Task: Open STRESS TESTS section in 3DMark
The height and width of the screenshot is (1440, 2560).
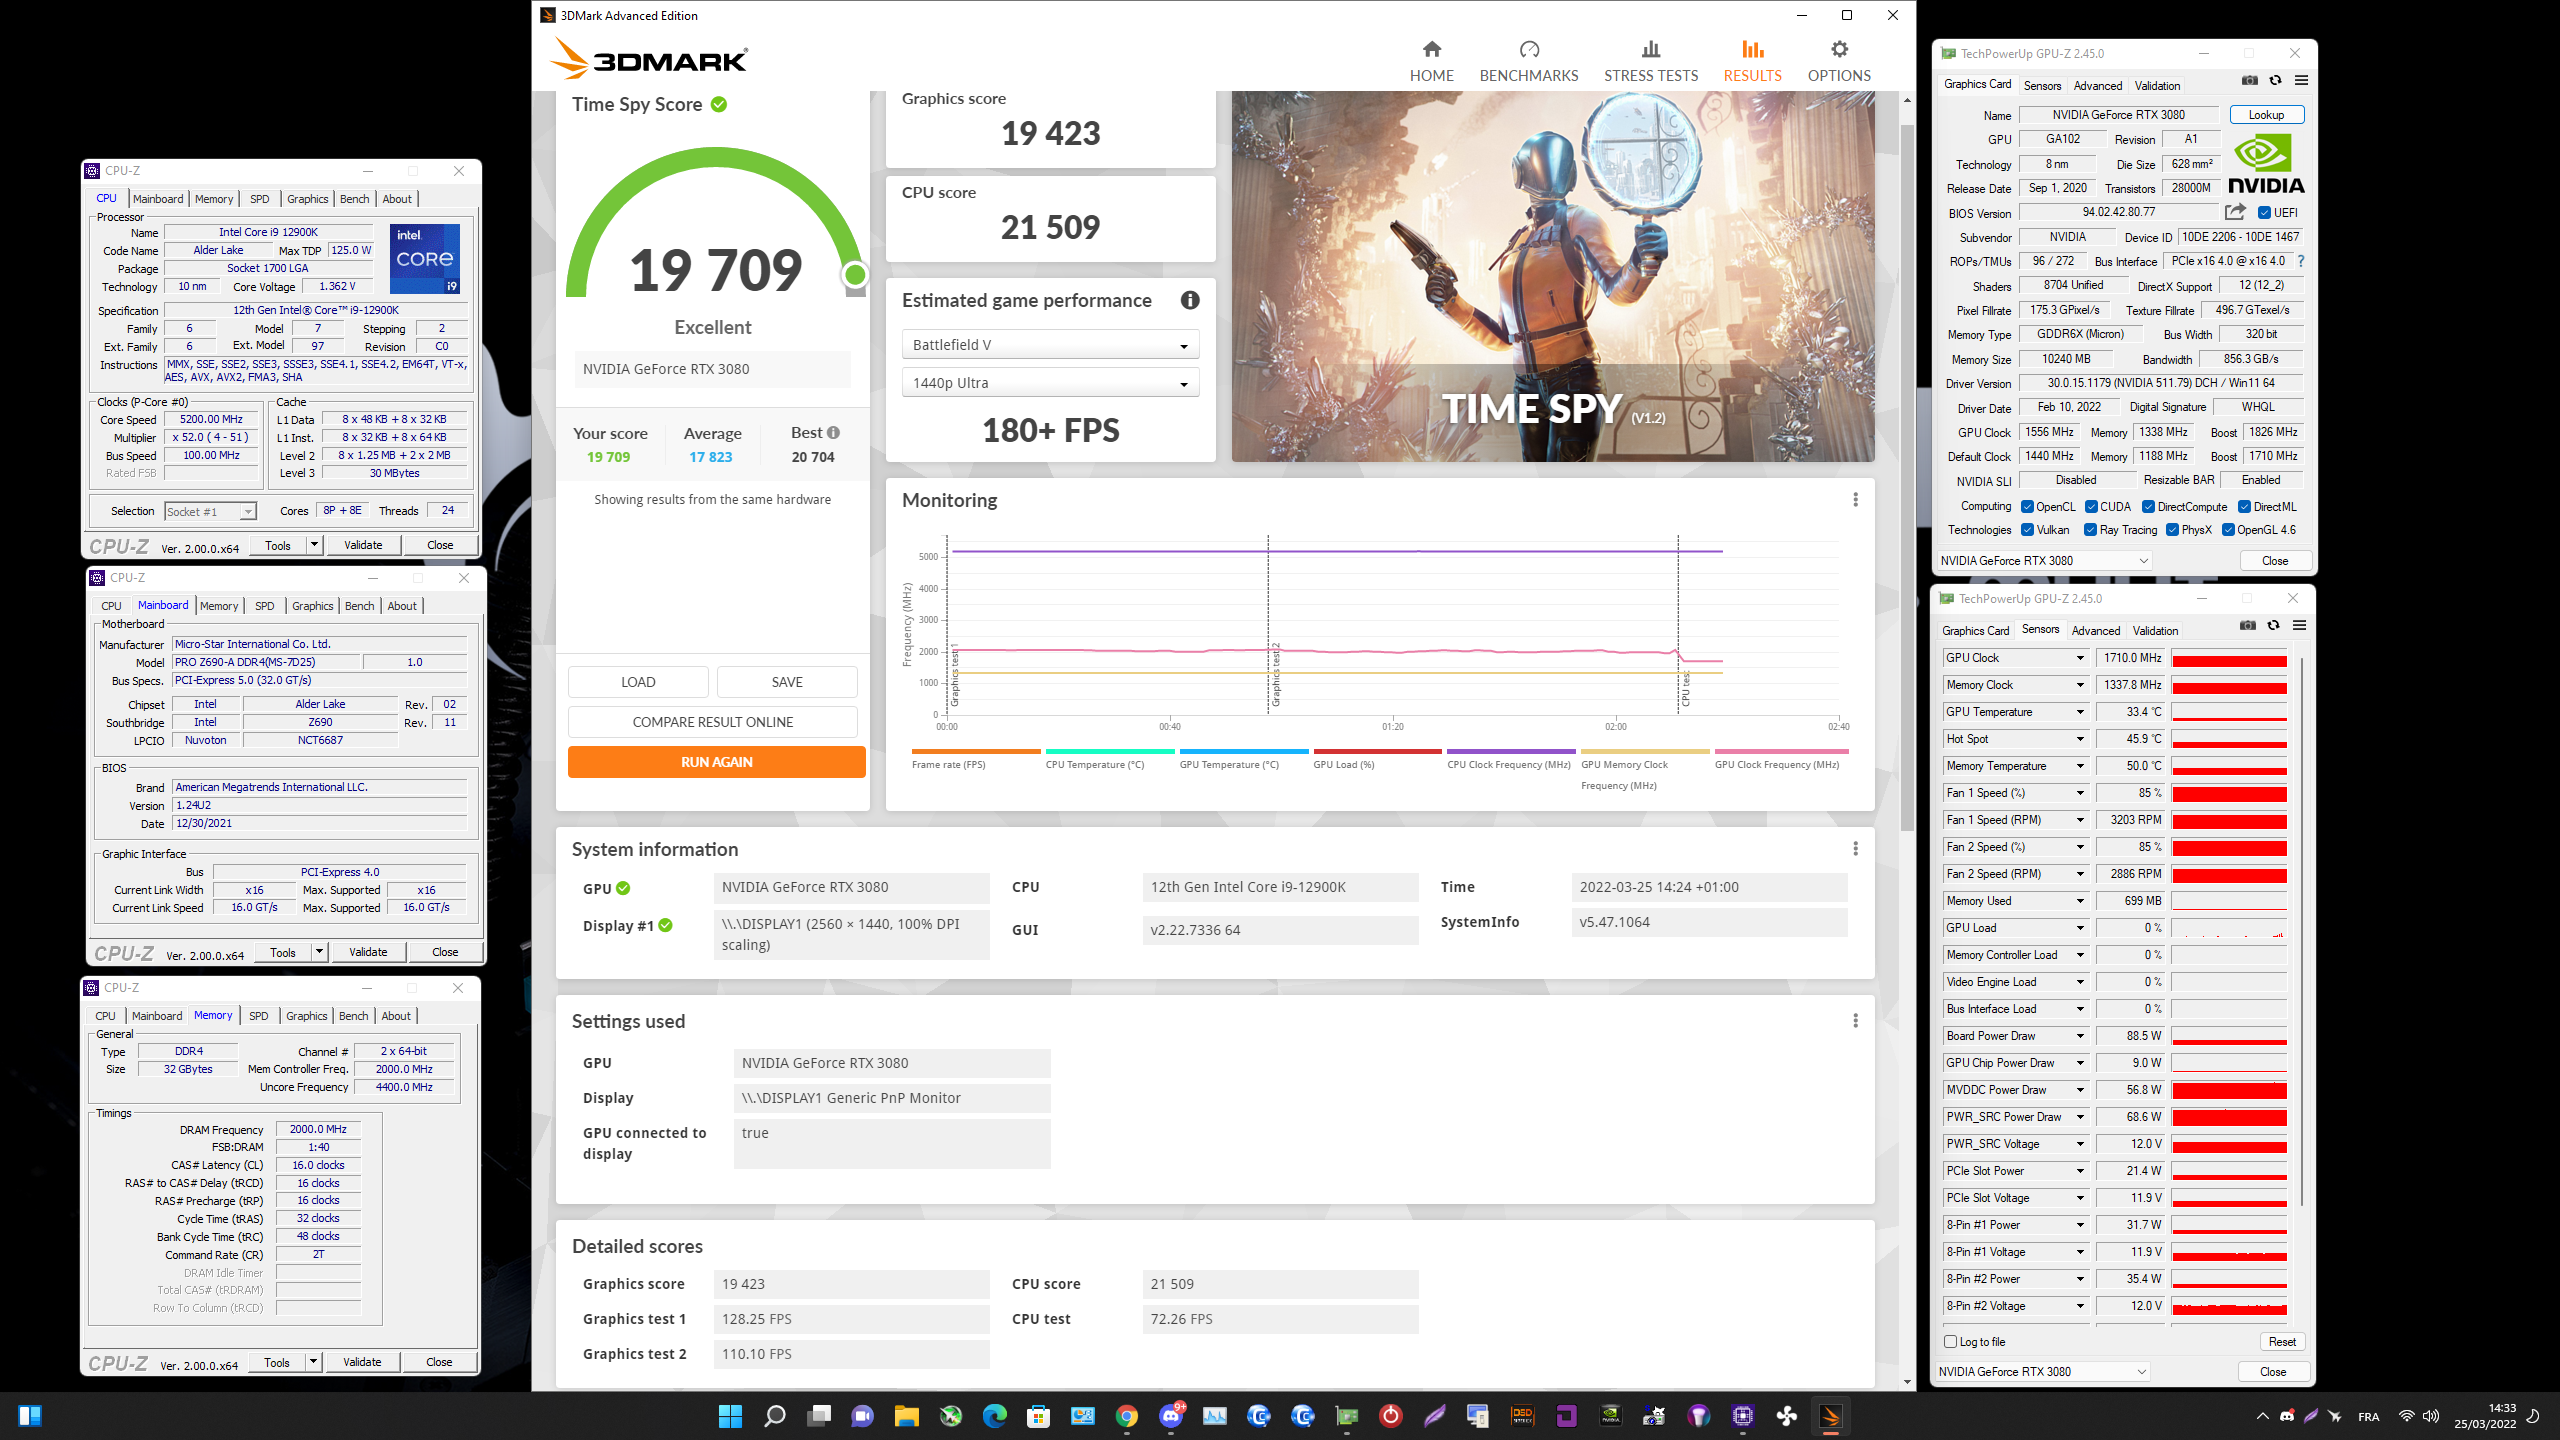Action: pos(1650,61)
